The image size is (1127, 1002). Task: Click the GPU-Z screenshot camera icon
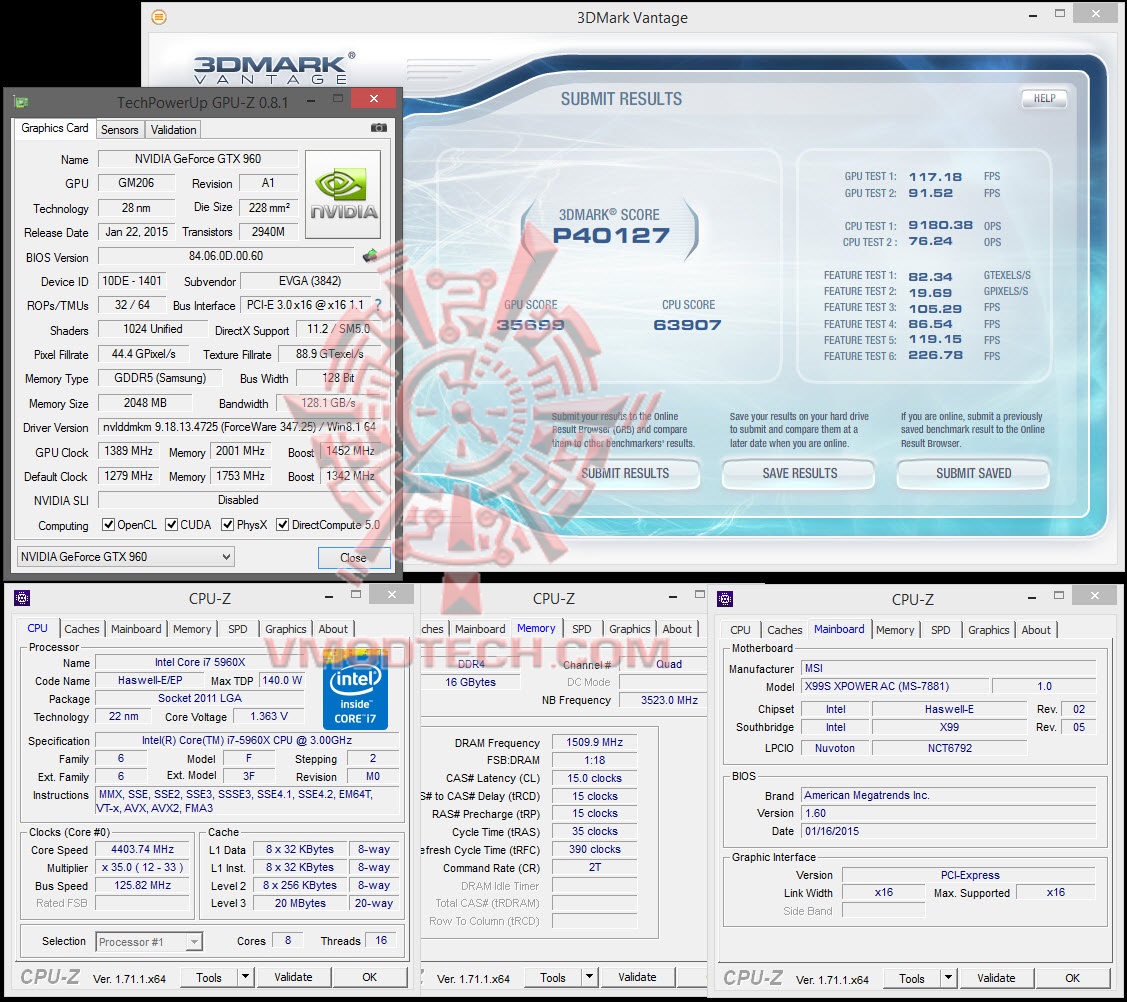point(379,128)
